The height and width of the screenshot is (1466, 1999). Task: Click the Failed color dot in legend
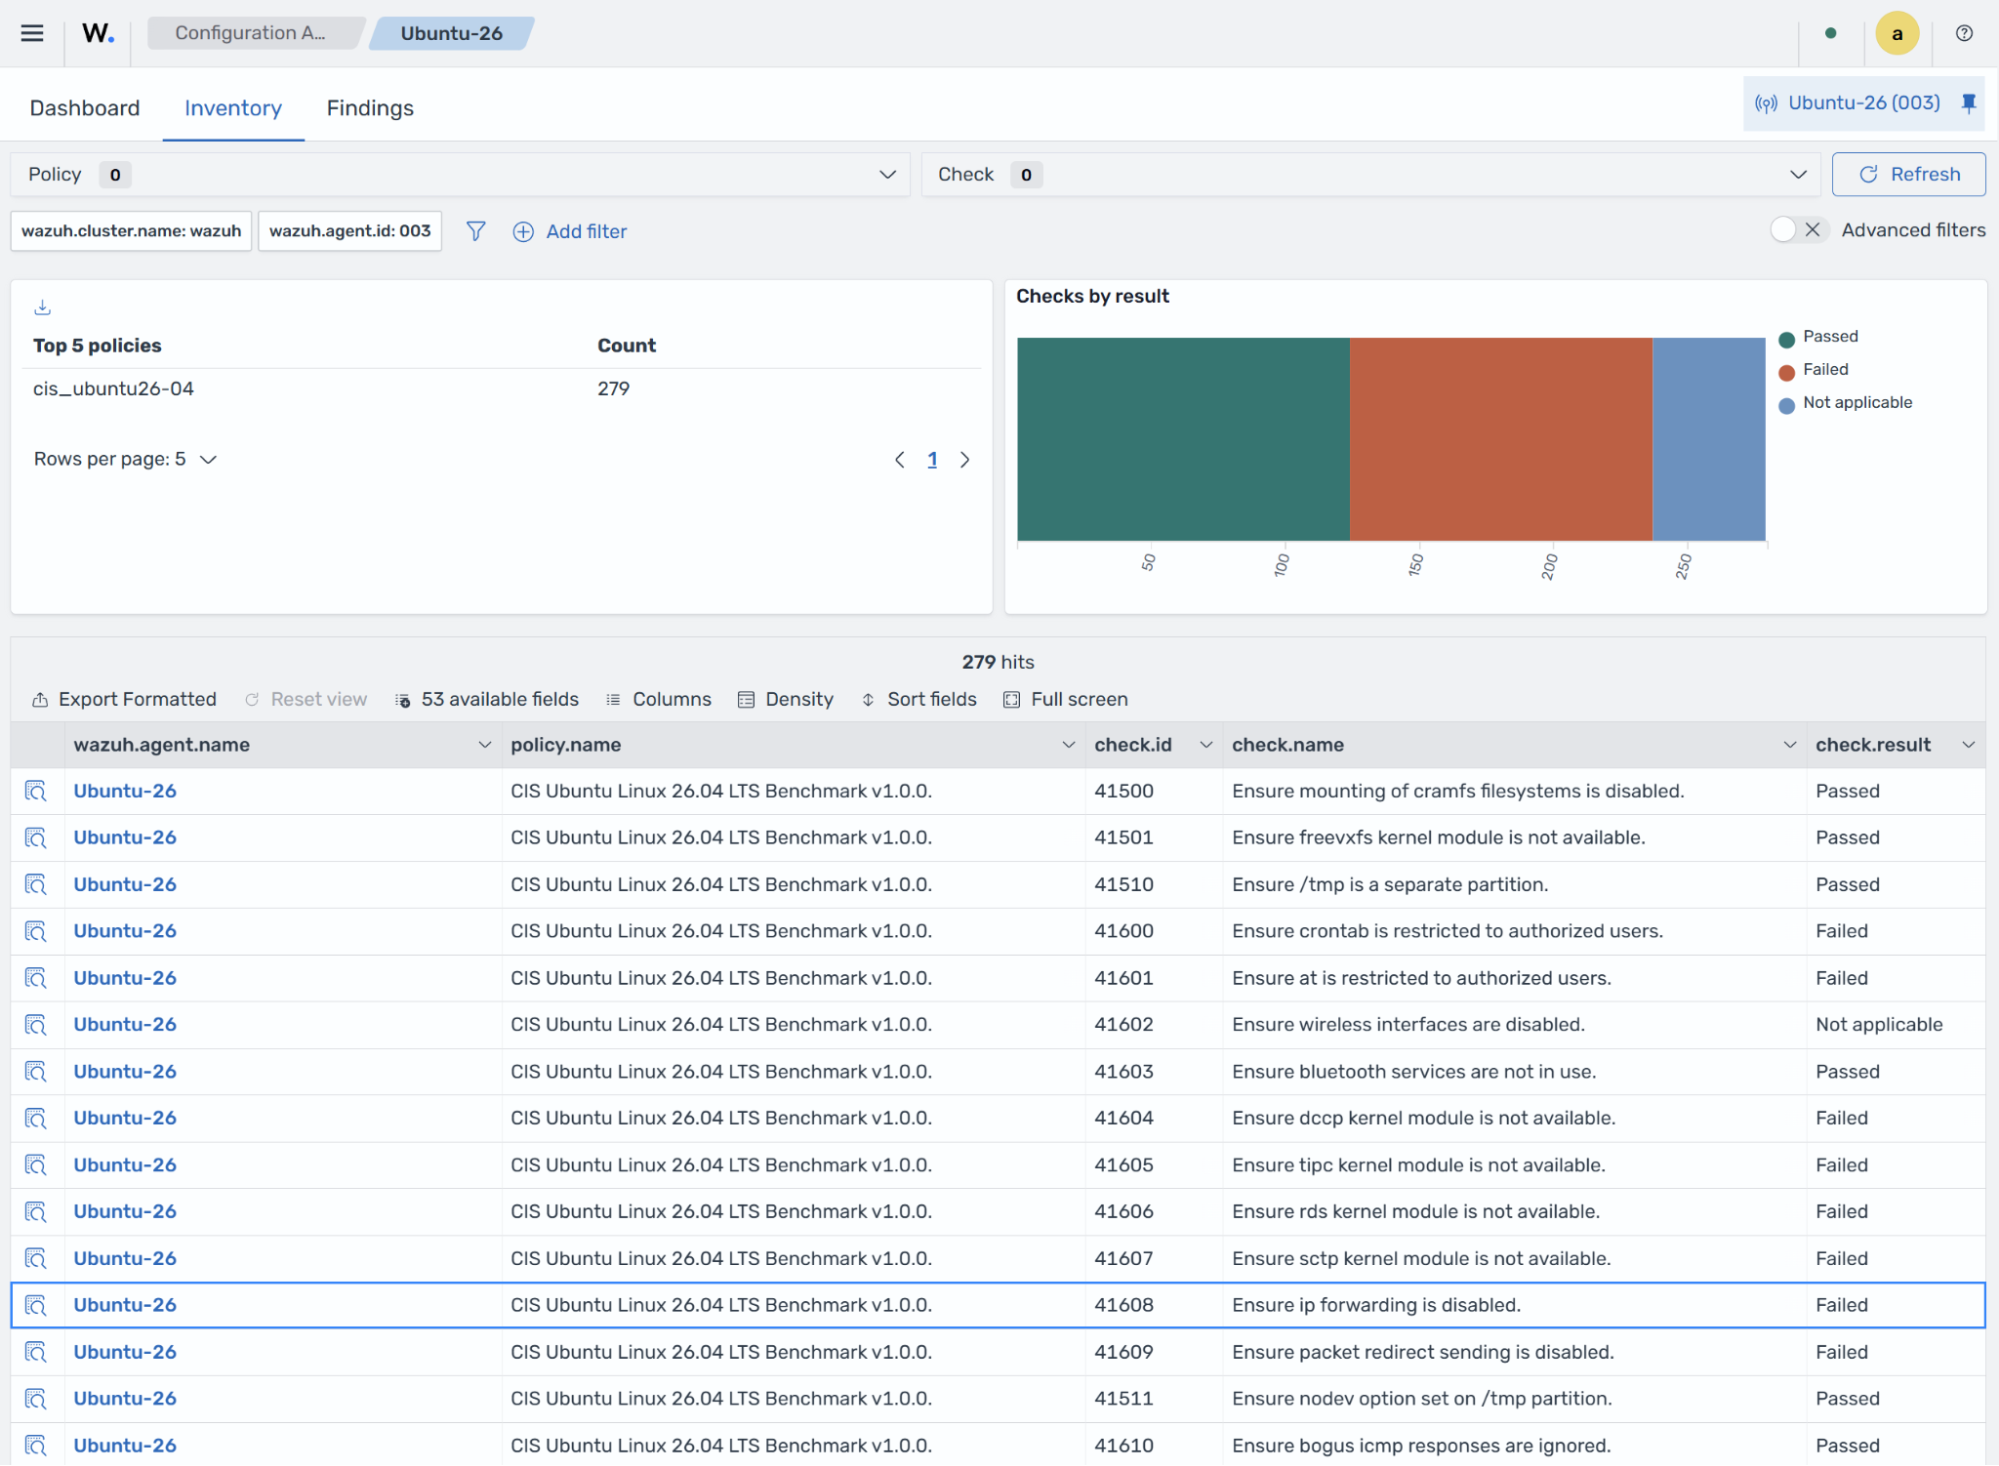click(x=1786, y=371)
